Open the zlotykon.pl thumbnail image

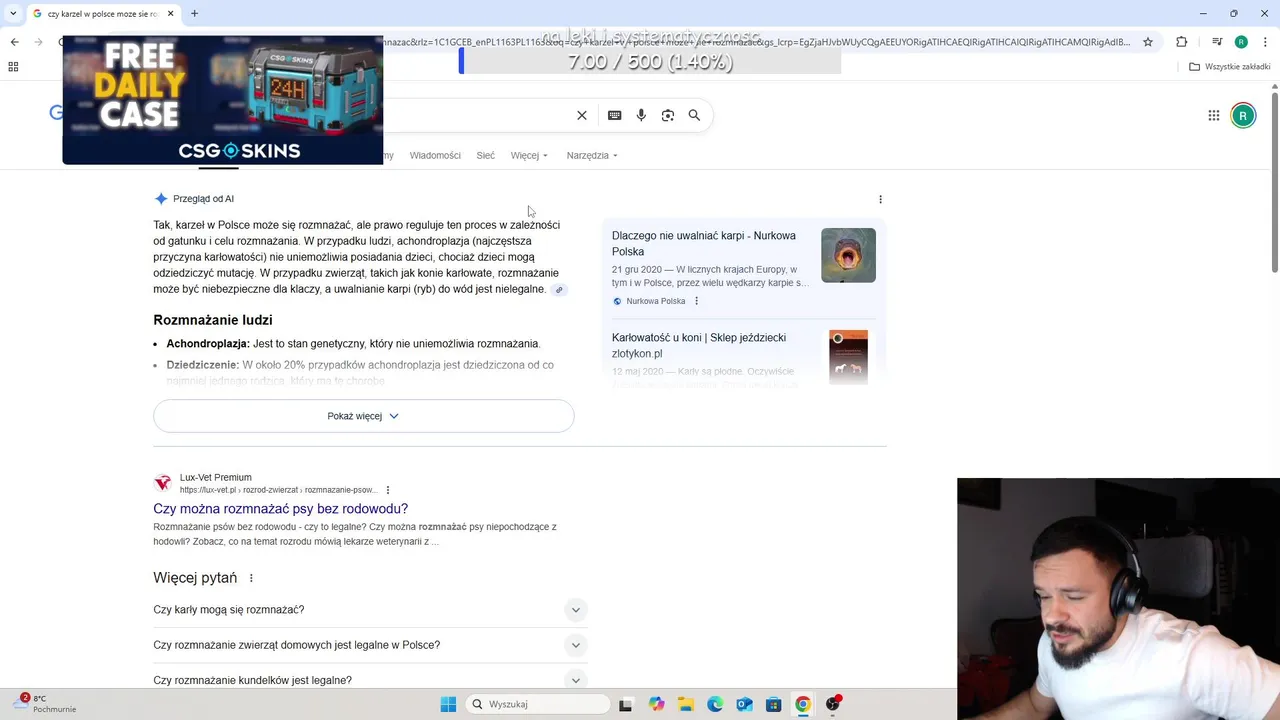coord(848,357)
